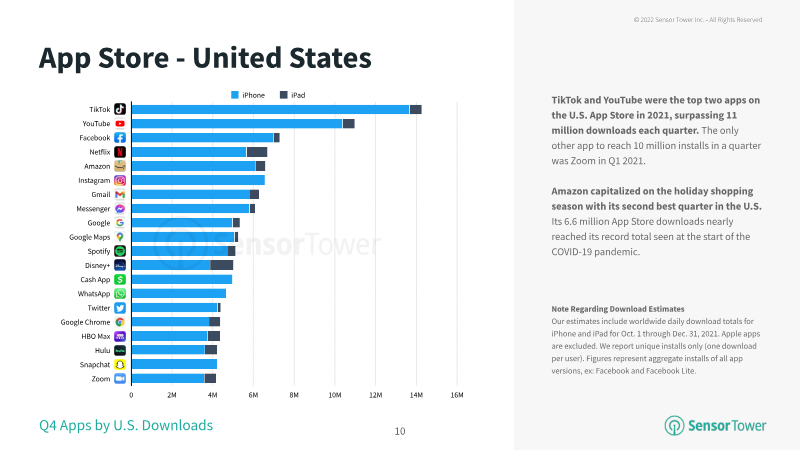Viewport: 800px width, 450px height.
Task: Click the Cash App icon
Action: [x=120, y=280]
